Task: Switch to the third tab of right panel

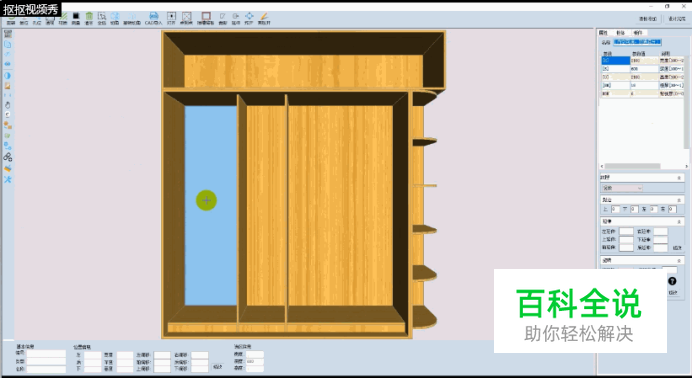Action: coord(638,33)
